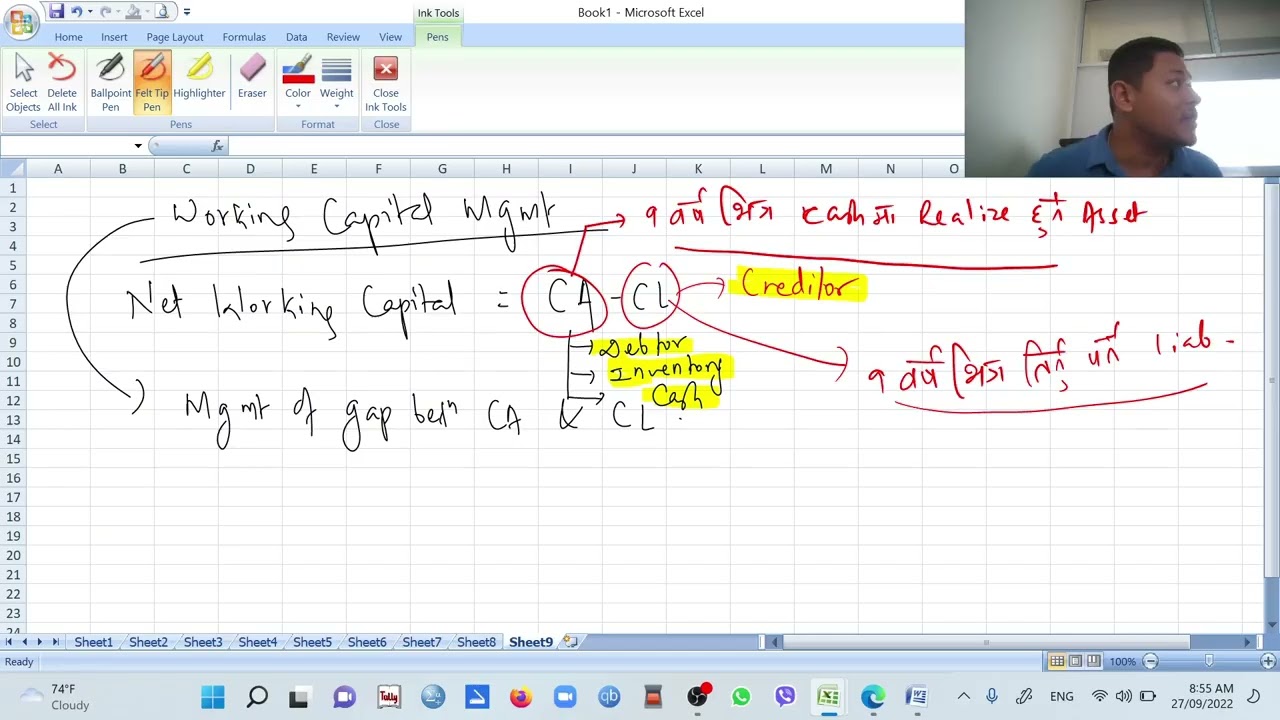Viewport: 1280px width, 720px height.
Task: Redo the last action
Action: [105, 12]
